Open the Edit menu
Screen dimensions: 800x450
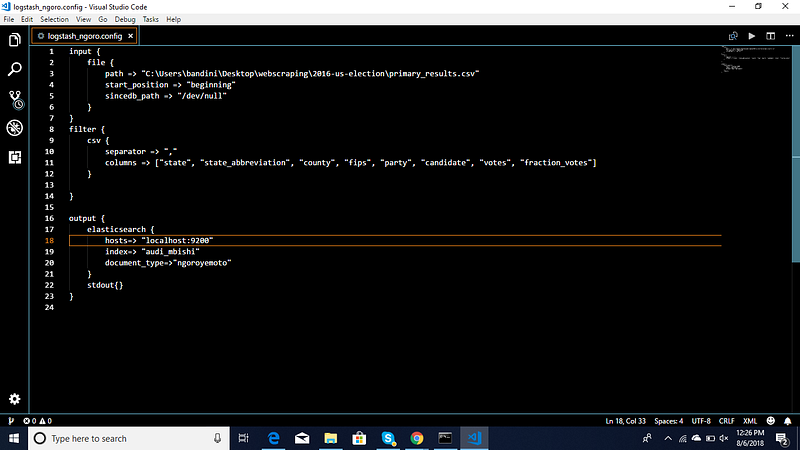[x=27, y=19]
